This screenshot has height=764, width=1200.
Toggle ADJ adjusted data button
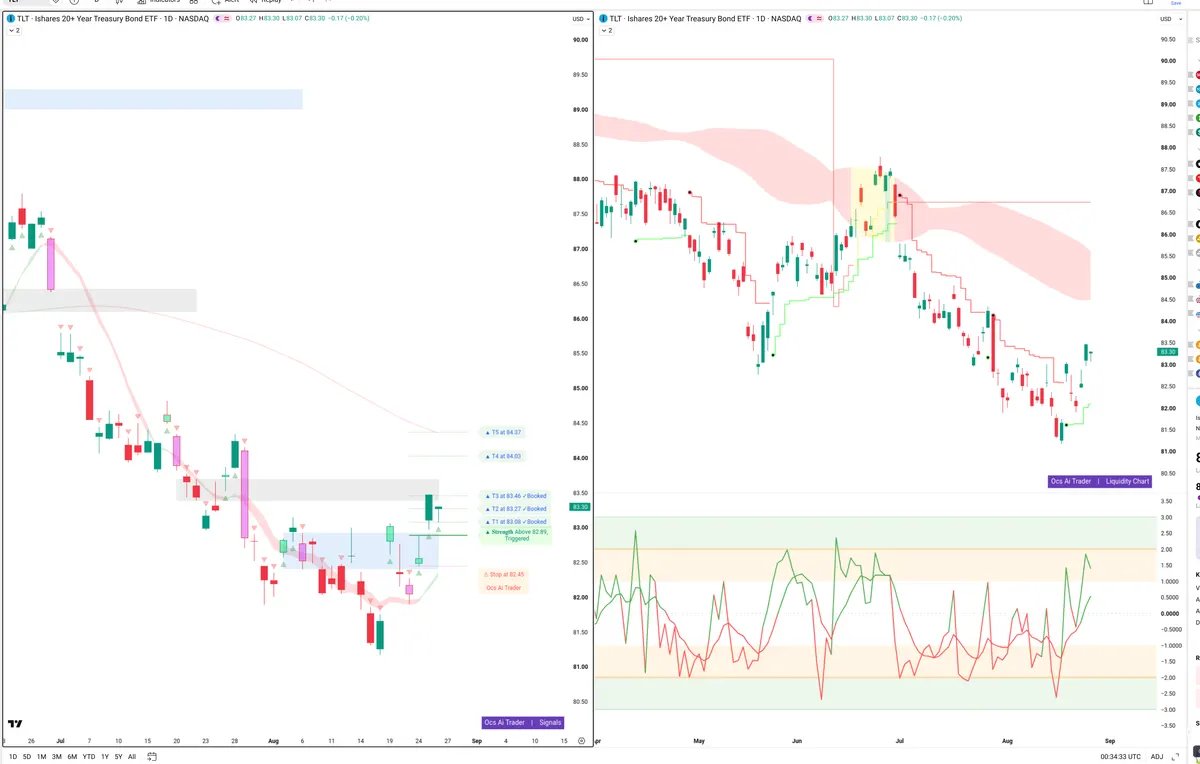1157,757
